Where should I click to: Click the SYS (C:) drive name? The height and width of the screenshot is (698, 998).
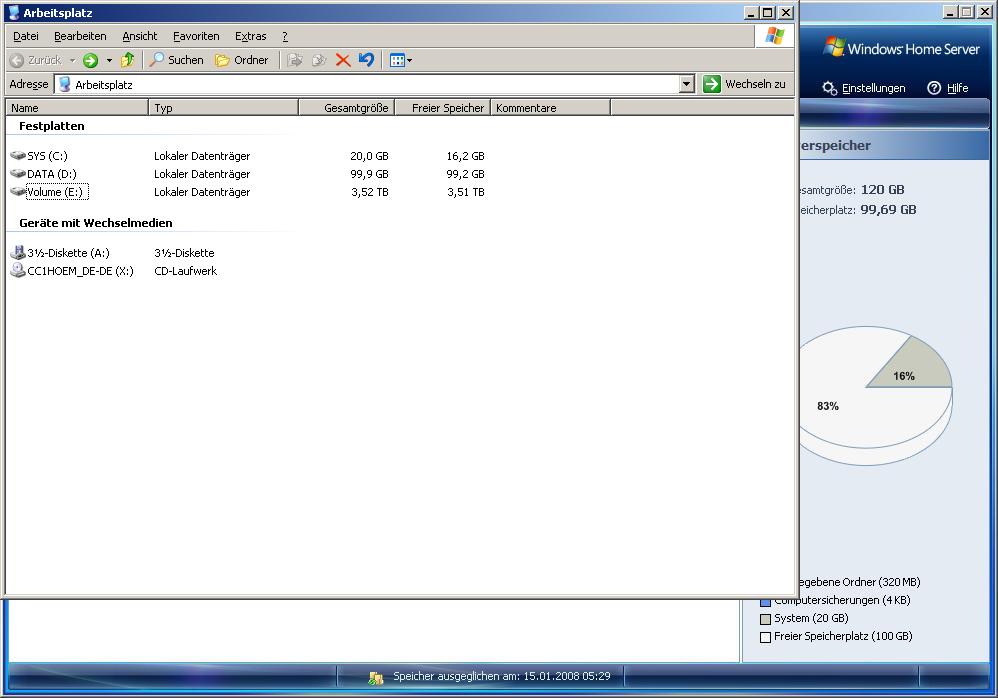click(x=47, y=156)
